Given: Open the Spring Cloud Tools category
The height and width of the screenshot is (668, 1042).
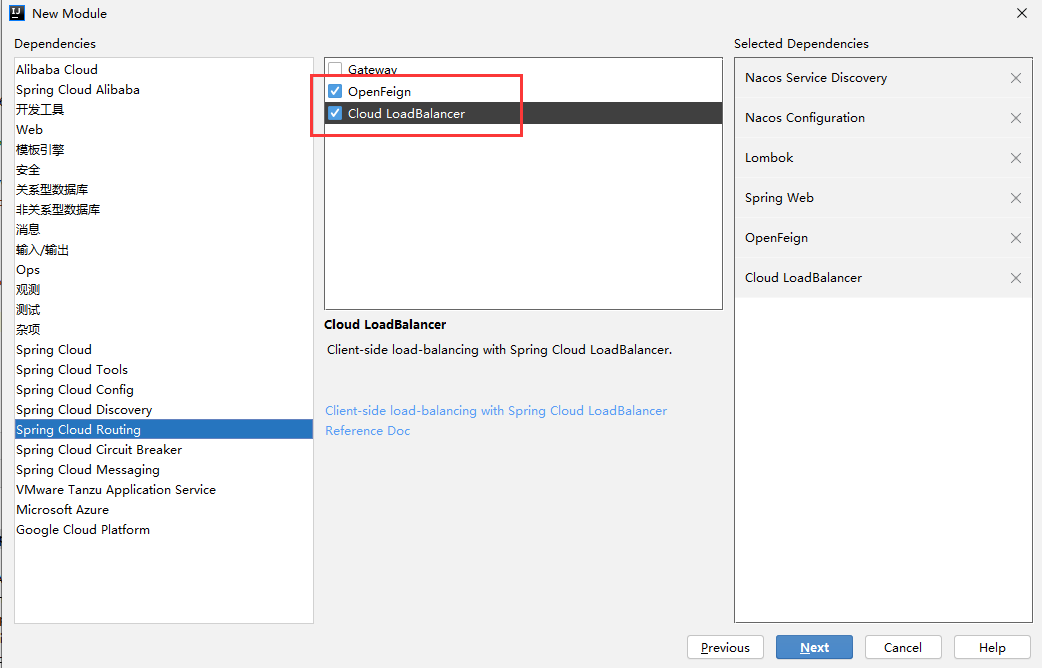Looking at the screenshot, I should pyautogui.click(x=163, y=370).
